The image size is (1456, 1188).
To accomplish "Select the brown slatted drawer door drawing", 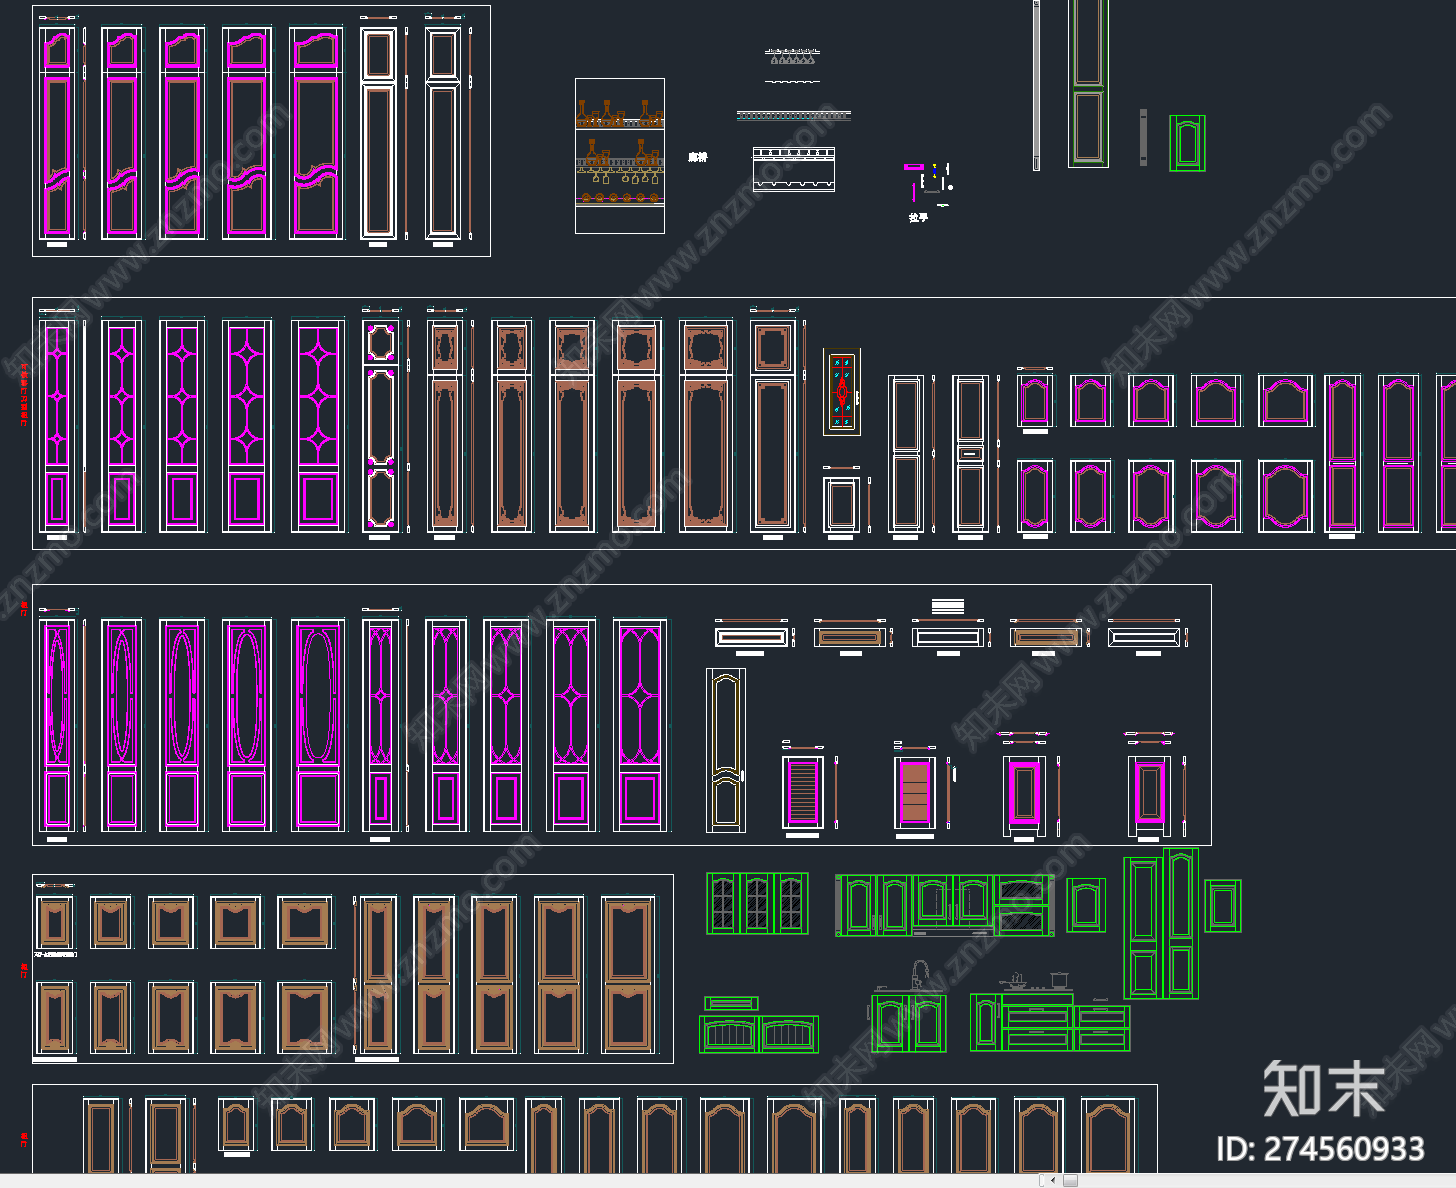I will 915,792.
